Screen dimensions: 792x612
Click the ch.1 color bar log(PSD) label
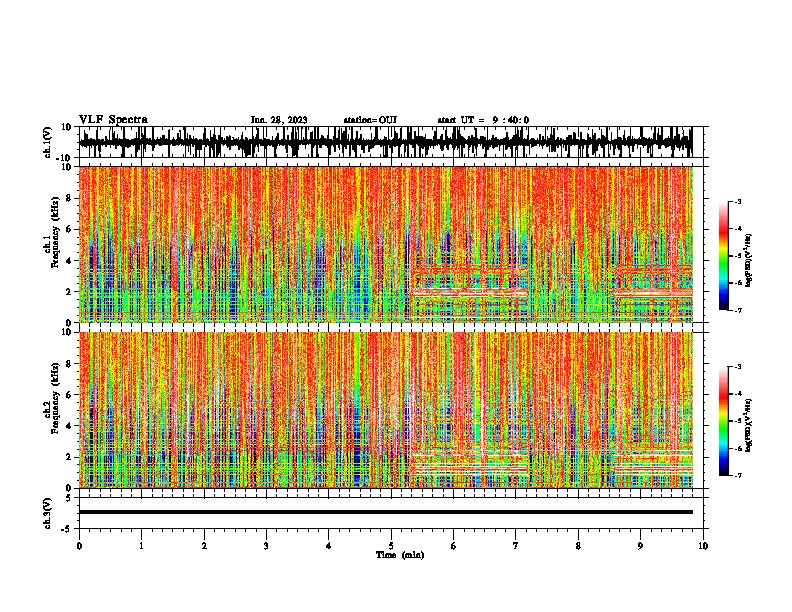(749, 261)
